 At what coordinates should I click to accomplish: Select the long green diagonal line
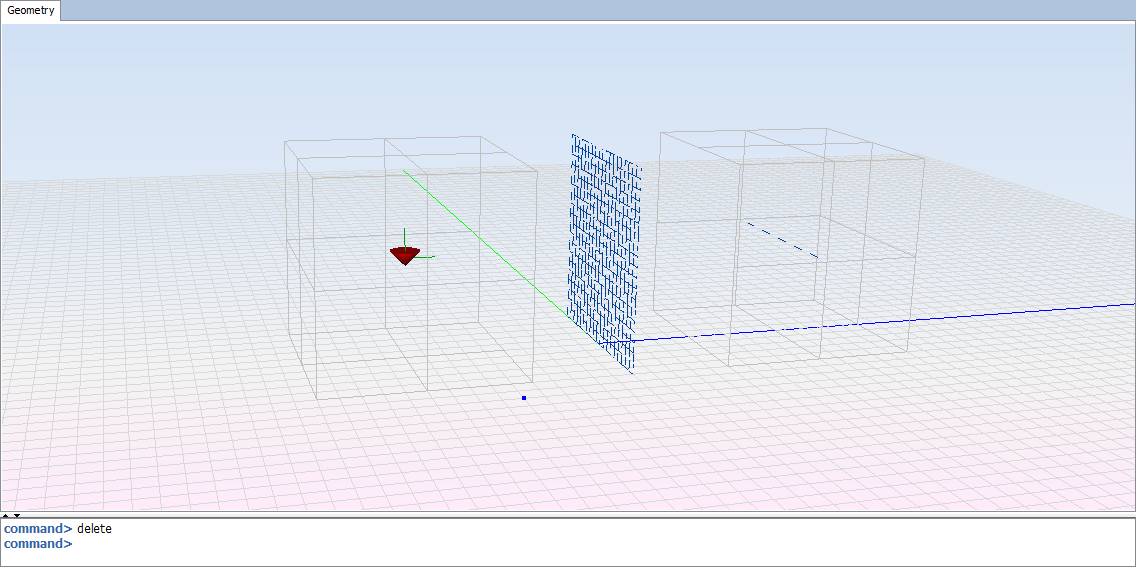480,240
